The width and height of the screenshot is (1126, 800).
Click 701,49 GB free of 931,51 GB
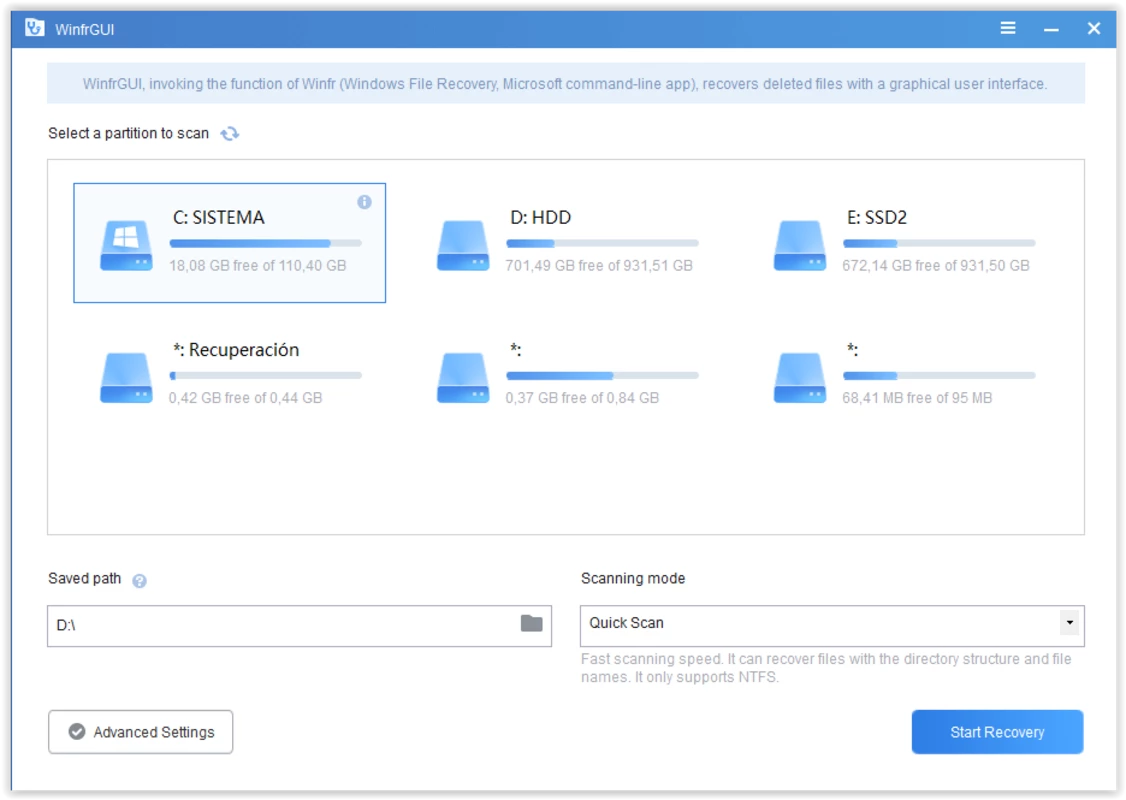(599, 266)
